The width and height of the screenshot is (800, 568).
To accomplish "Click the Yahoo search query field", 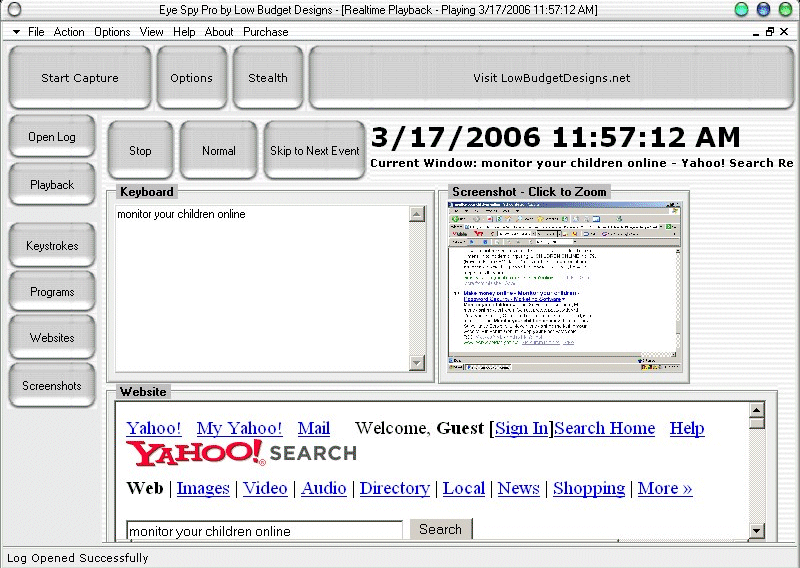I will (264, 531).
